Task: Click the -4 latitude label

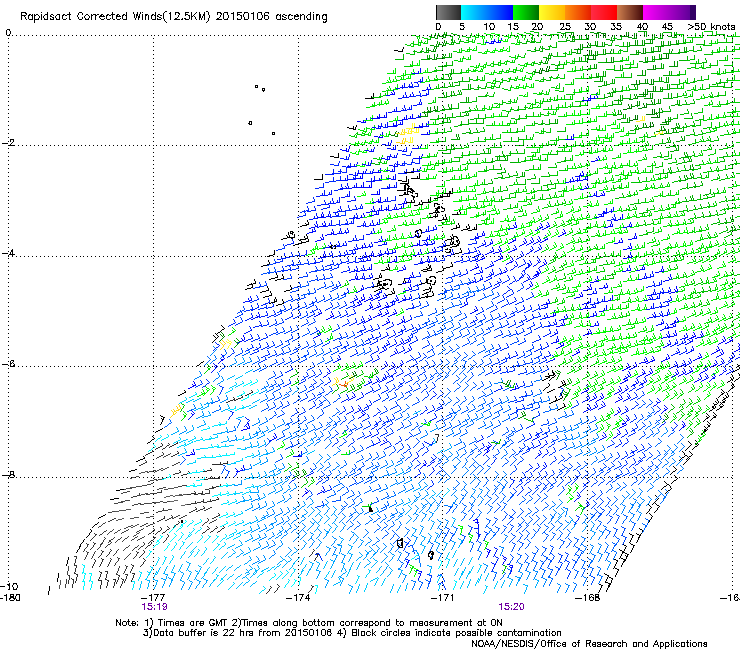Action: click(x=8, y=253)
